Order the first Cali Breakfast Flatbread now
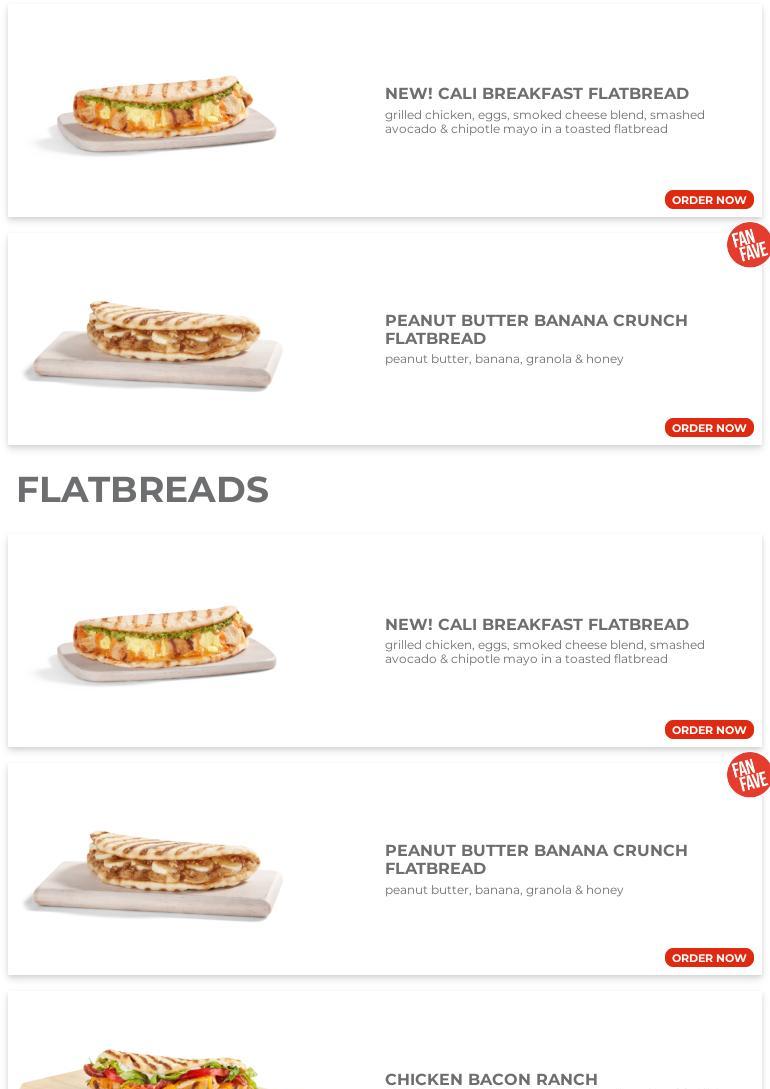 709,200
